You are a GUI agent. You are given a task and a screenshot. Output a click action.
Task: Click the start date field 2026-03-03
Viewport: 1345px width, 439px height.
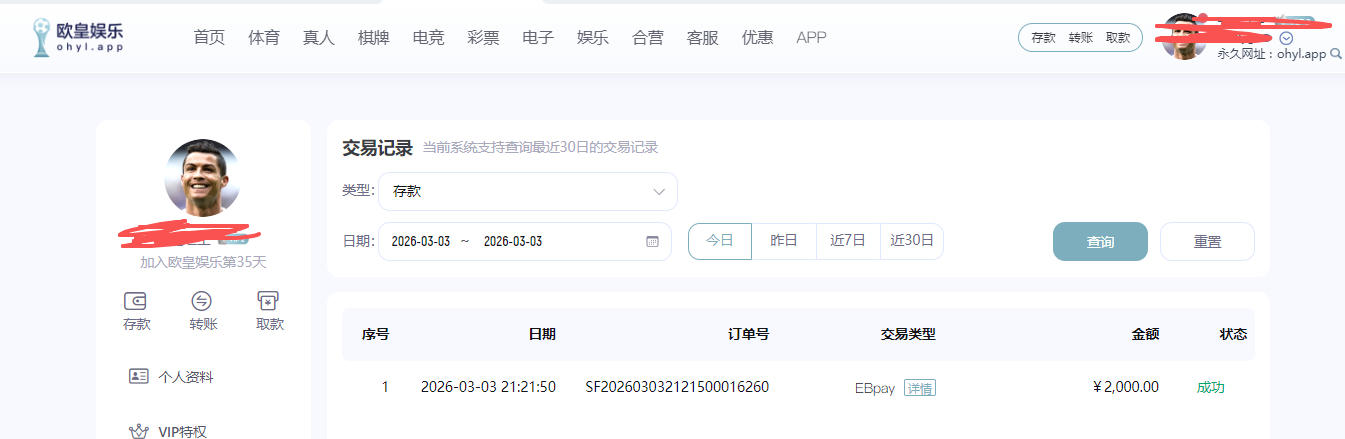pos(421,242)
